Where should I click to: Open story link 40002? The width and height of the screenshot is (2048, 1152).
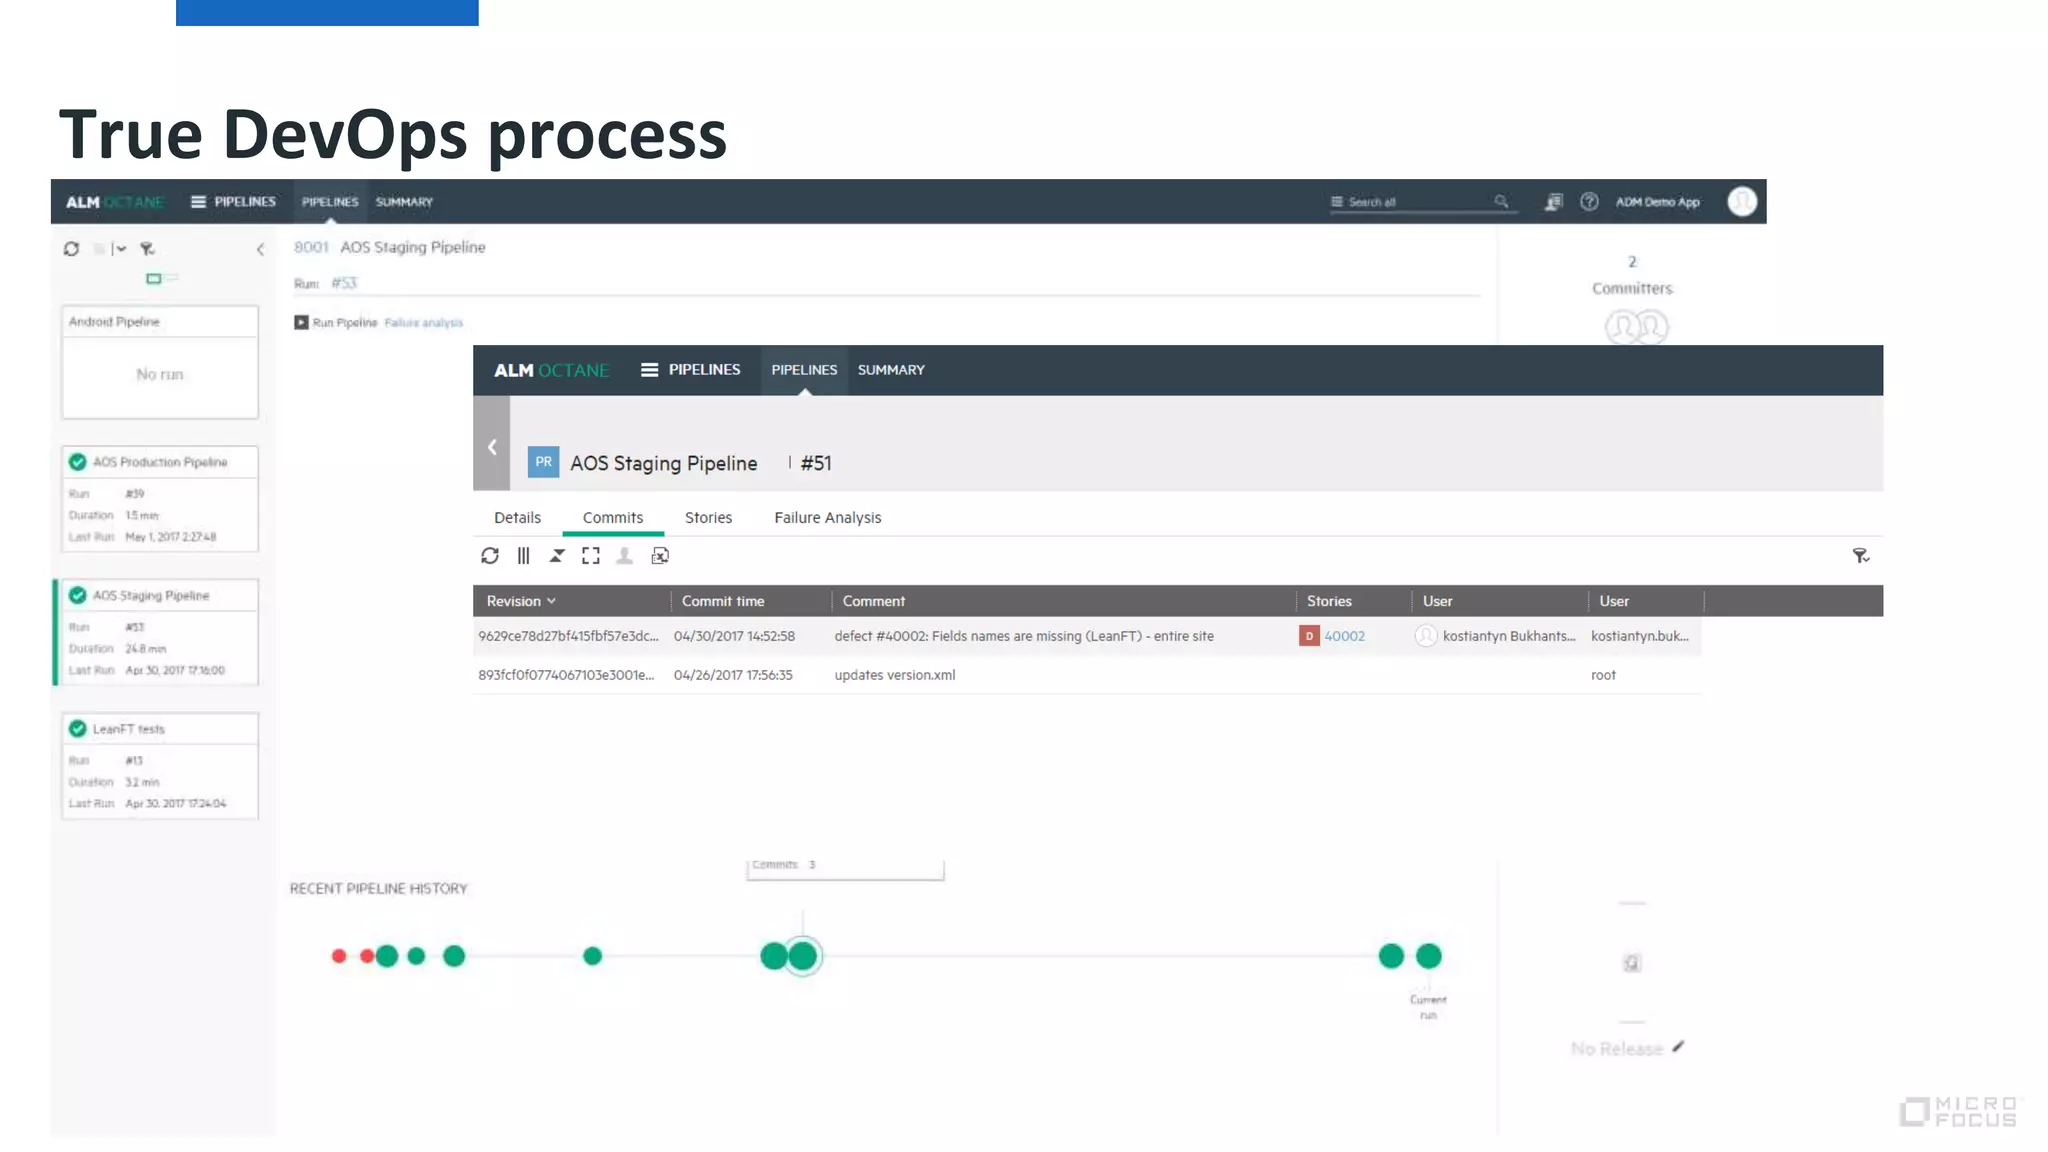point(1344,636)
